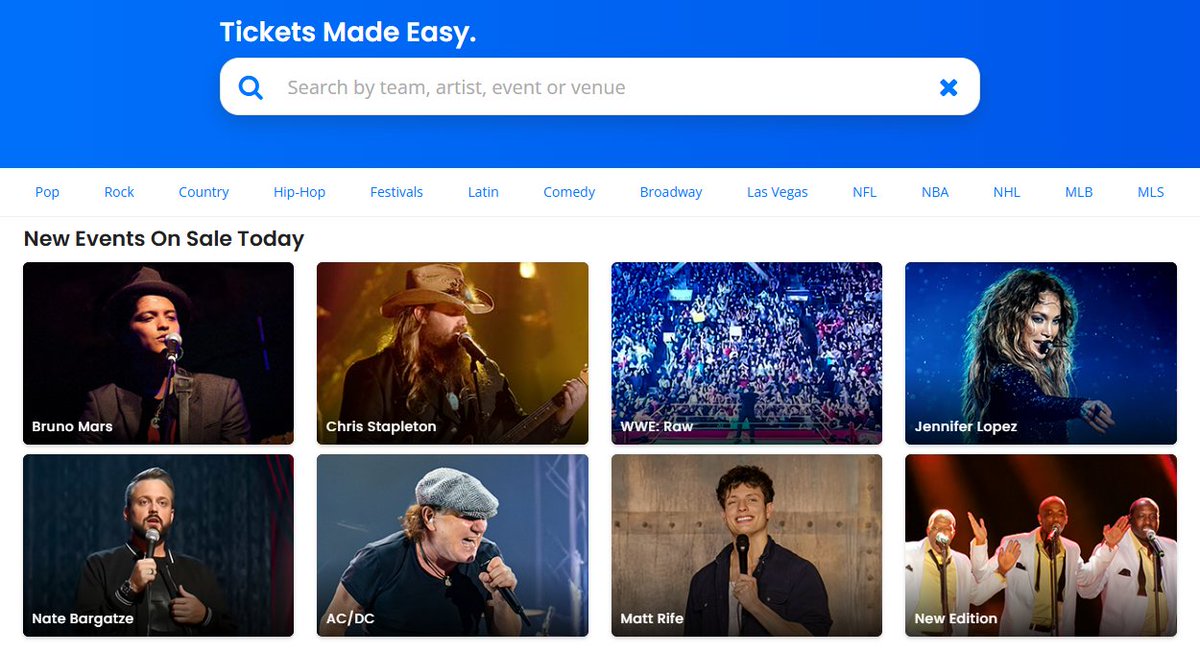
Task: Browse Comedy events
Action: (569, 192)
